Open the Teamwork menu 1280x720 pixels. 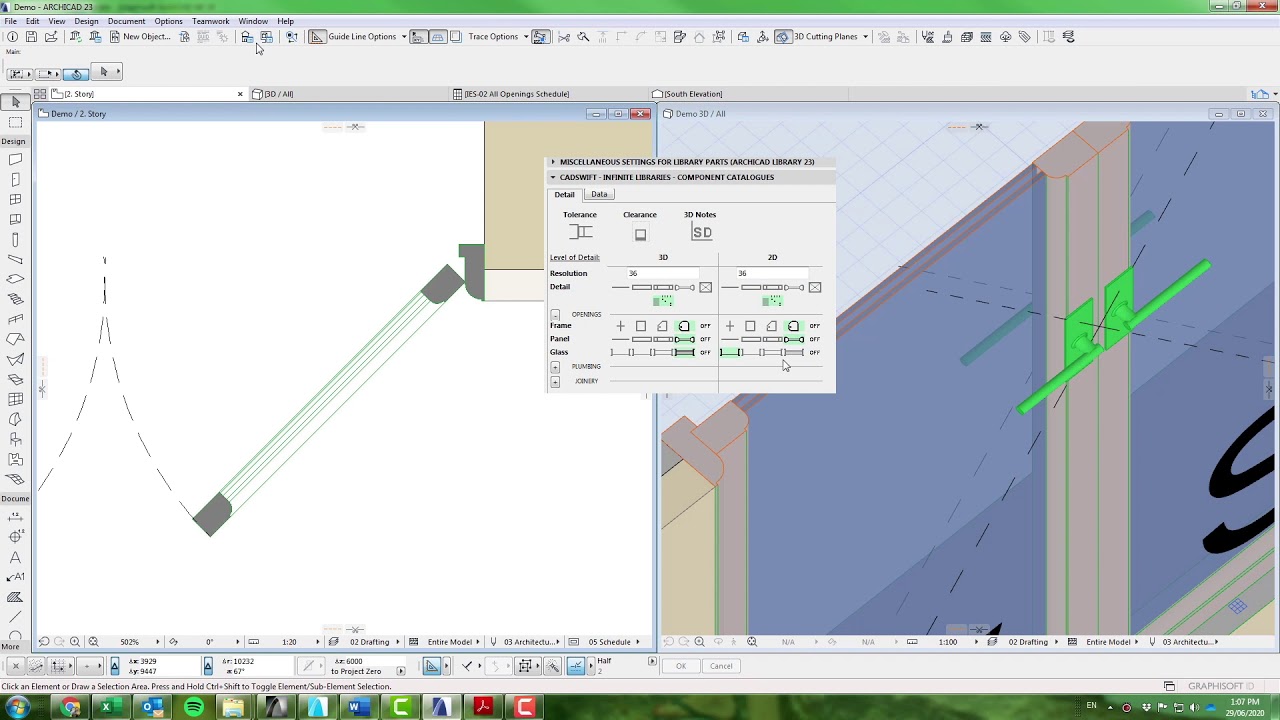(x=210, y=21)
